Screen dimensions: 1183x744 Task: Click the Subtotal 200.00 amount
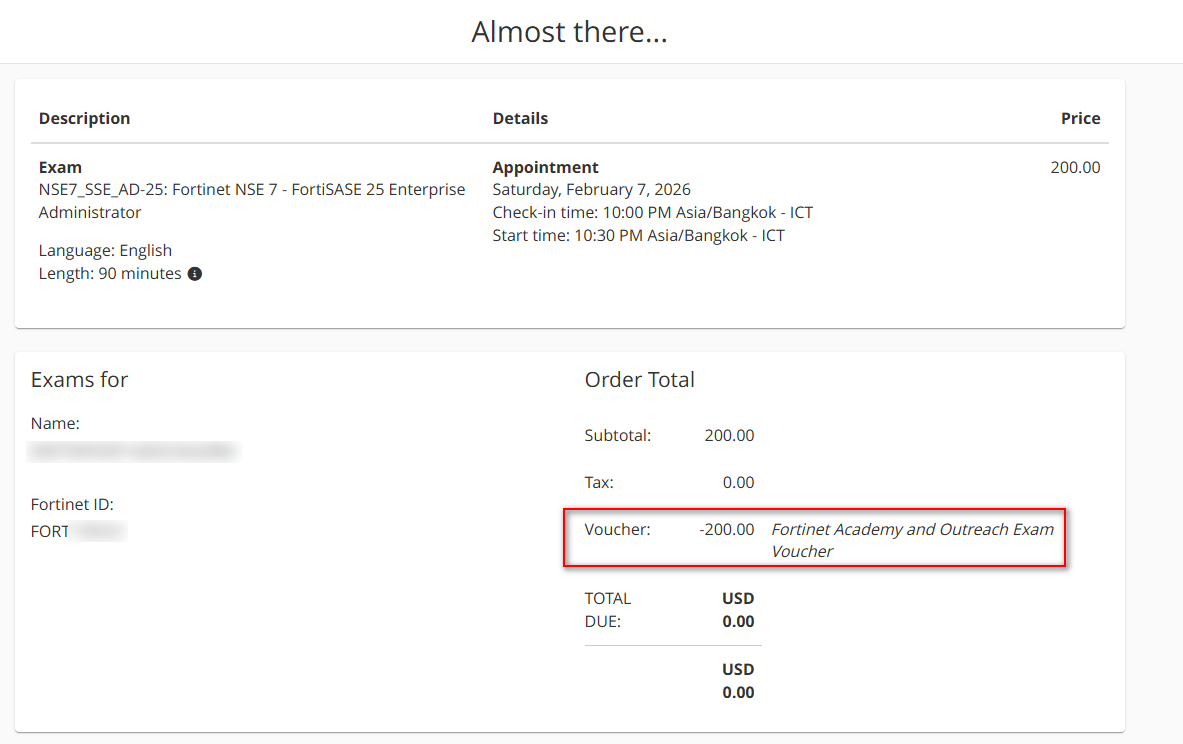coord(728,435)
